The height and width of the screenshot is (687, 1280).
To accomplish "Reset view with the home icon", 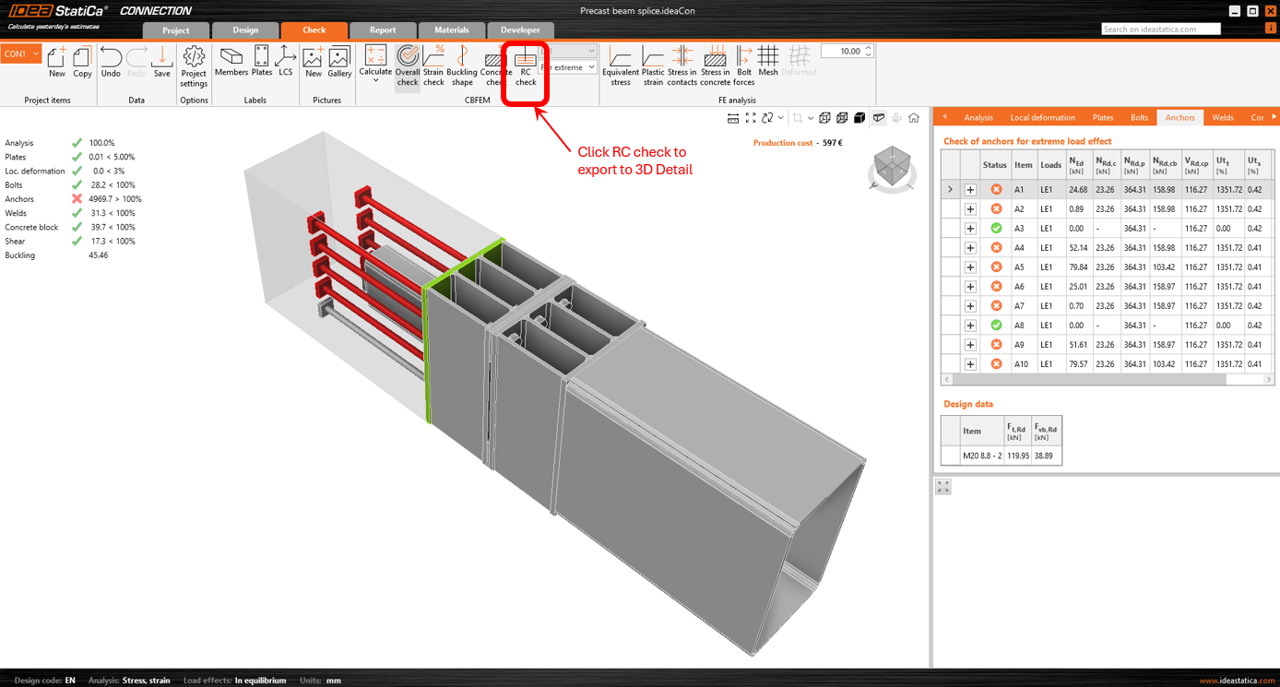I will point(913,118).
